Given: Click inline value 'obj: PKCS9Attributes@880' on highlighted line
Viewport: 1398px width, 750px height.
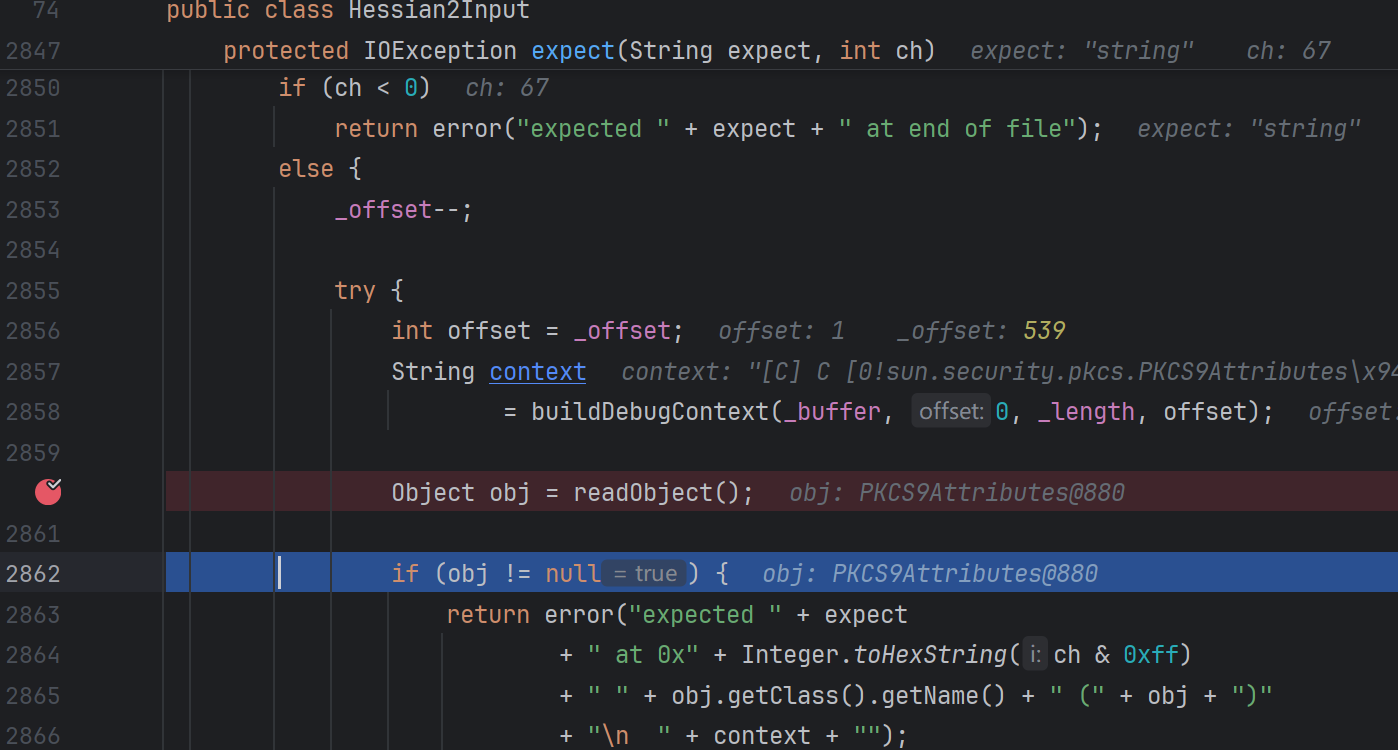Looking at the screenshot, I should [929, 574].
